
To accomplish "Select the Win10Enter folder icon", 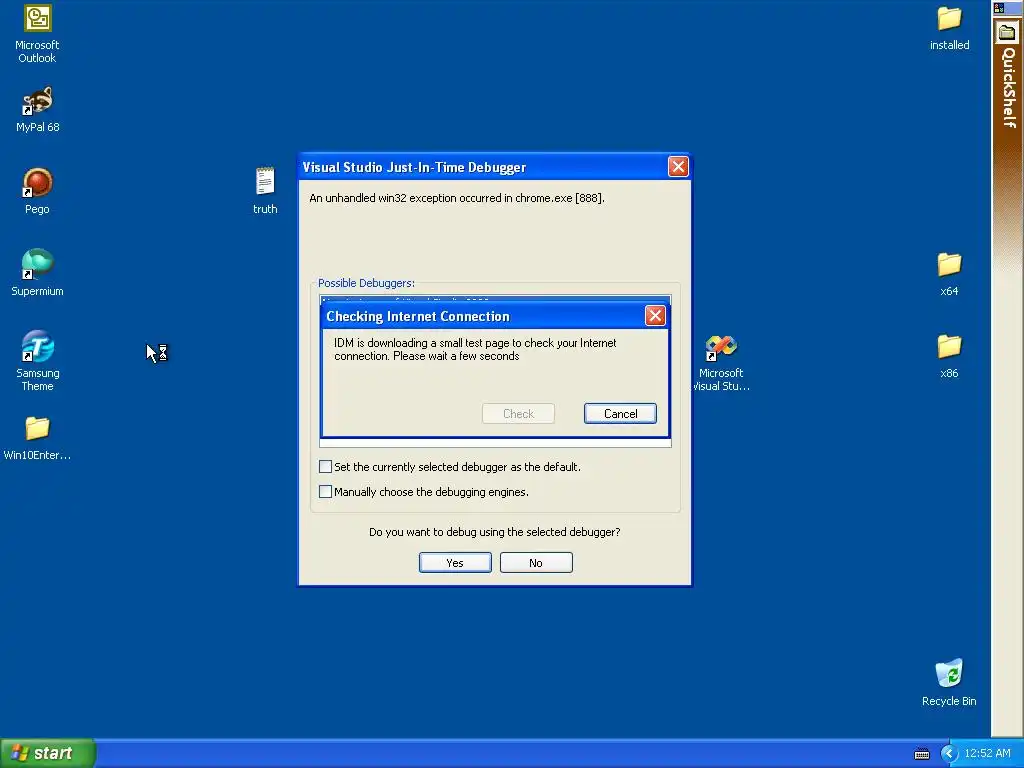I will (37, 438).
